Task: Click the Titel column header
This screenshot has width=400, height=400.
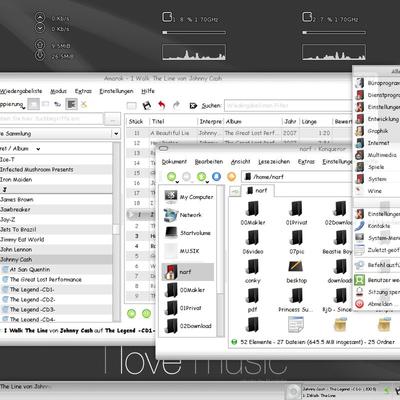Action: pyautogui.click(x=173, y=122)
